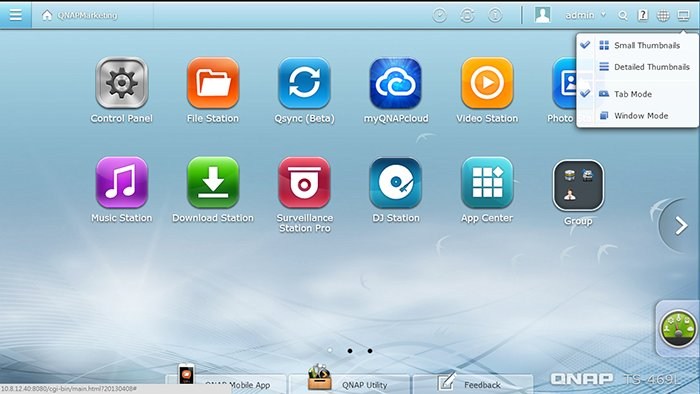
Task: Open the QNAP Utility link
Action: click(349, 384)
